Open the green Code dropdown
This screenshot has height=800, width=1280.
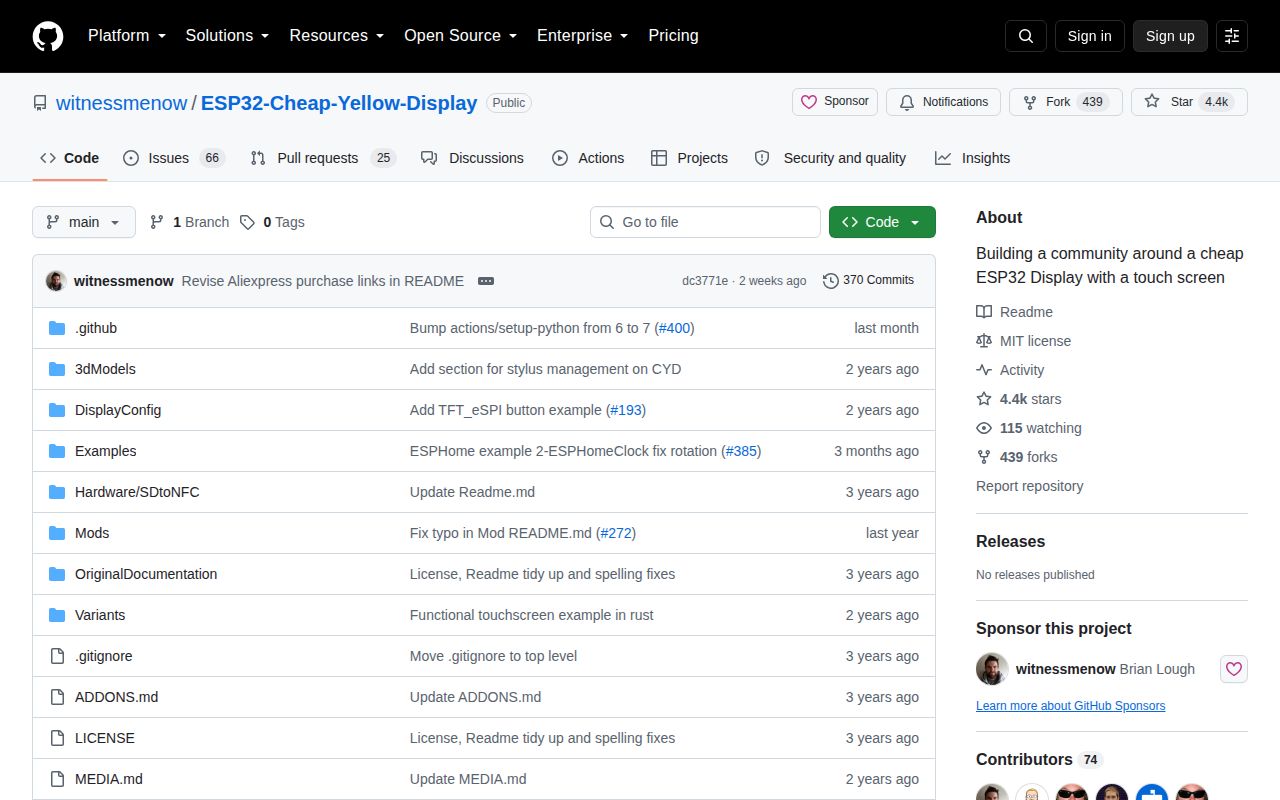[x=882, y=222]
